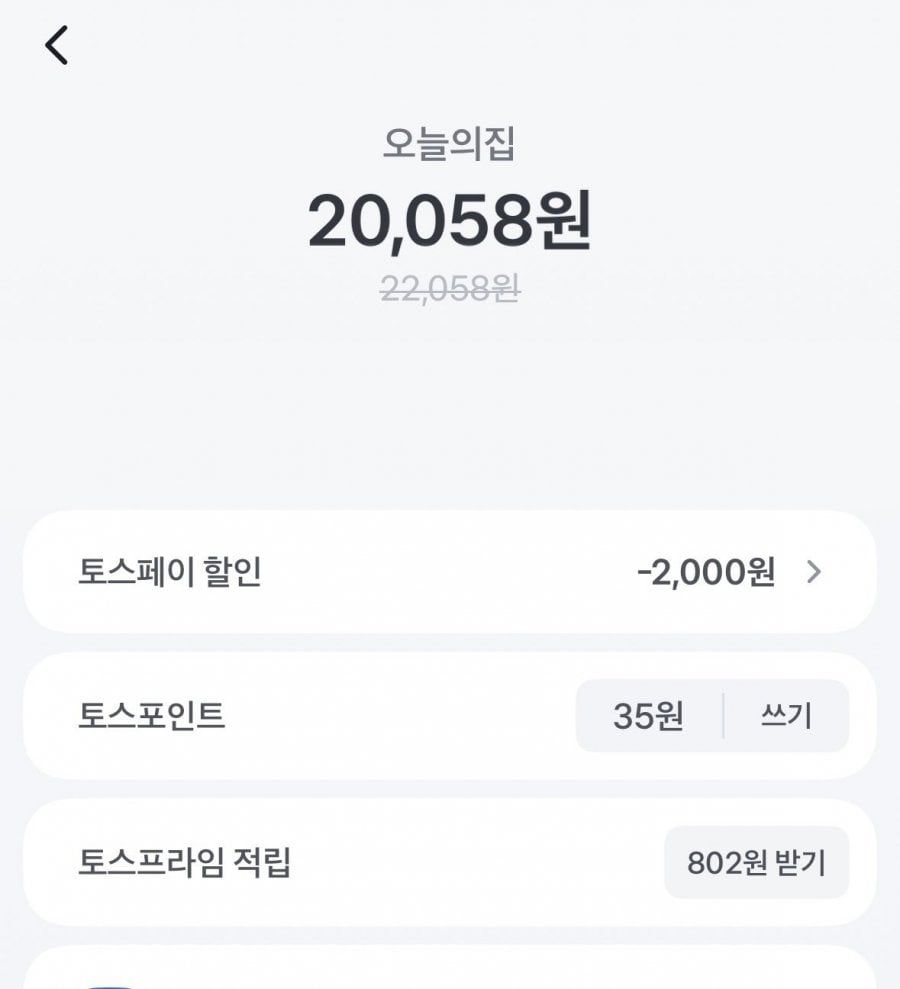
Task: Open the partially visible bottom card
Action: point(450,968)
